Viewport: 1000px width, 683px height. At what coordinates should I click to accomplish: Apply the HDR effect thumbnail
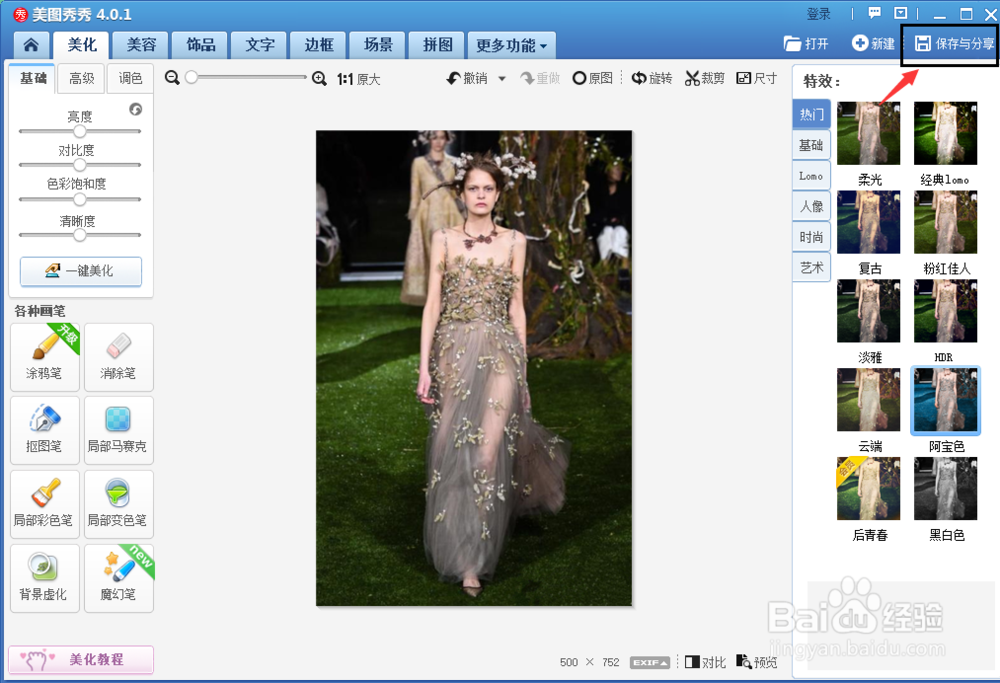tap(945, 311)
